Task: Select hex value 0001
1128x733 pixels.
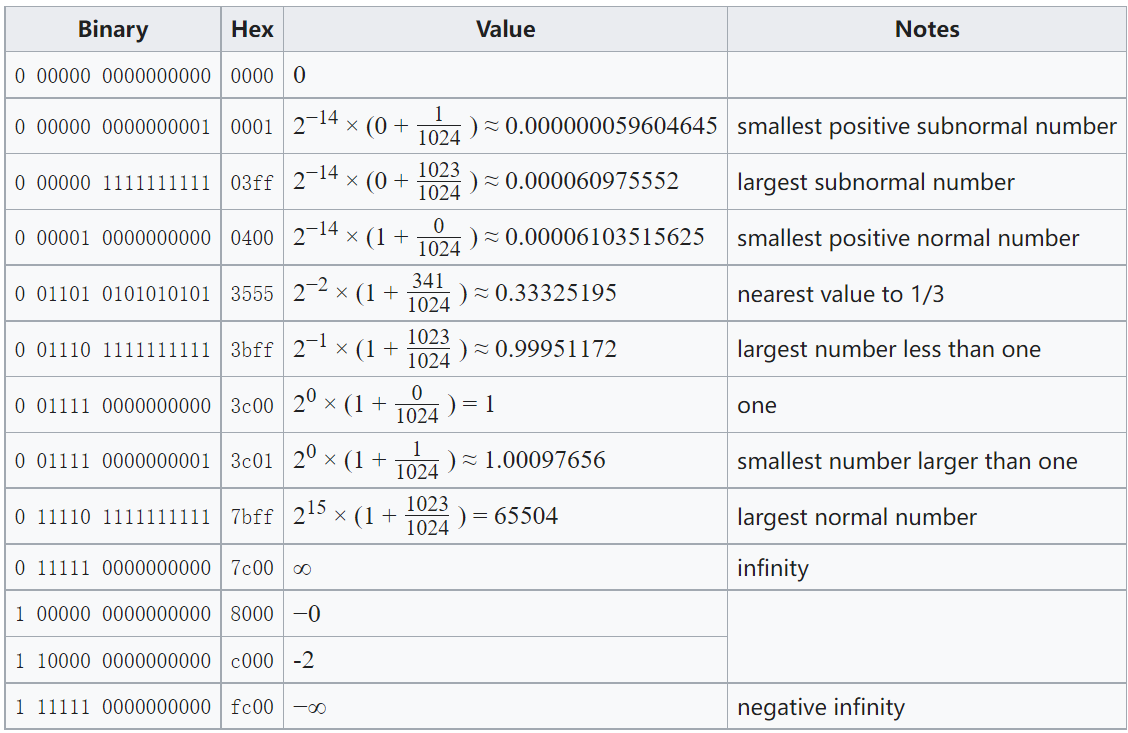Action: (x=252, y=127)
